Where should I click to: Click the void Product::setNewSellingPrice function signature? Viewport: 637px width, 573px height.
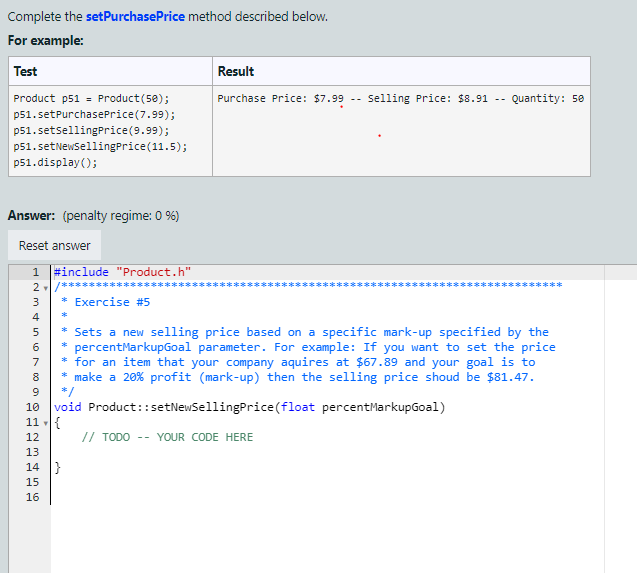[249, 407]
